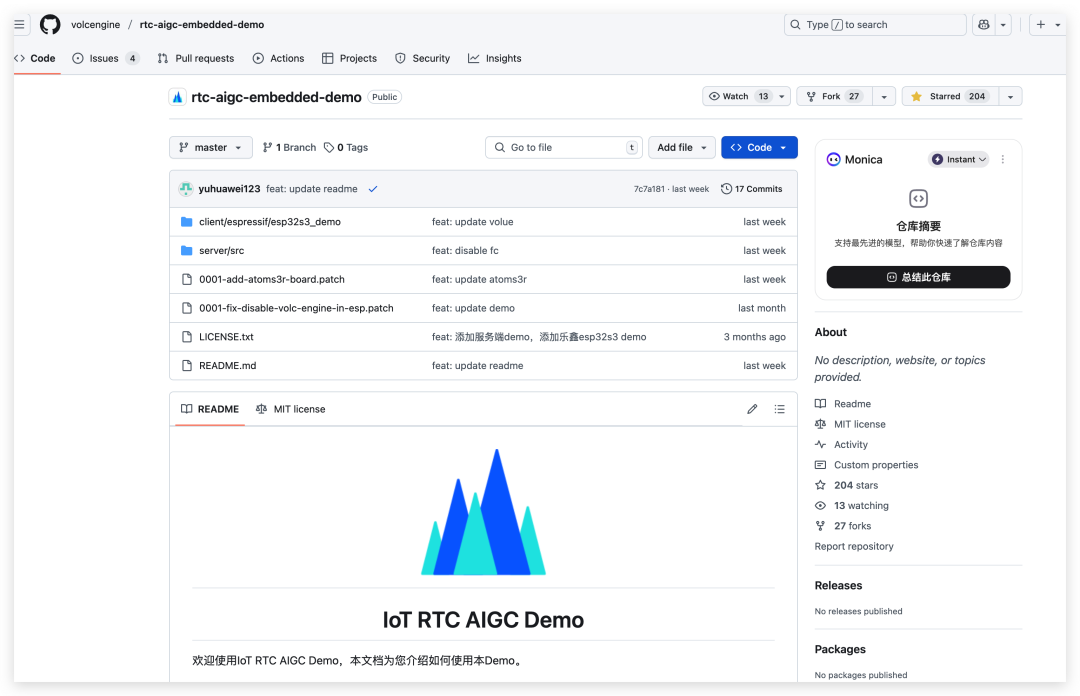
Task: Expand the star lists dropdown arrow
Action: (1010, 96)
